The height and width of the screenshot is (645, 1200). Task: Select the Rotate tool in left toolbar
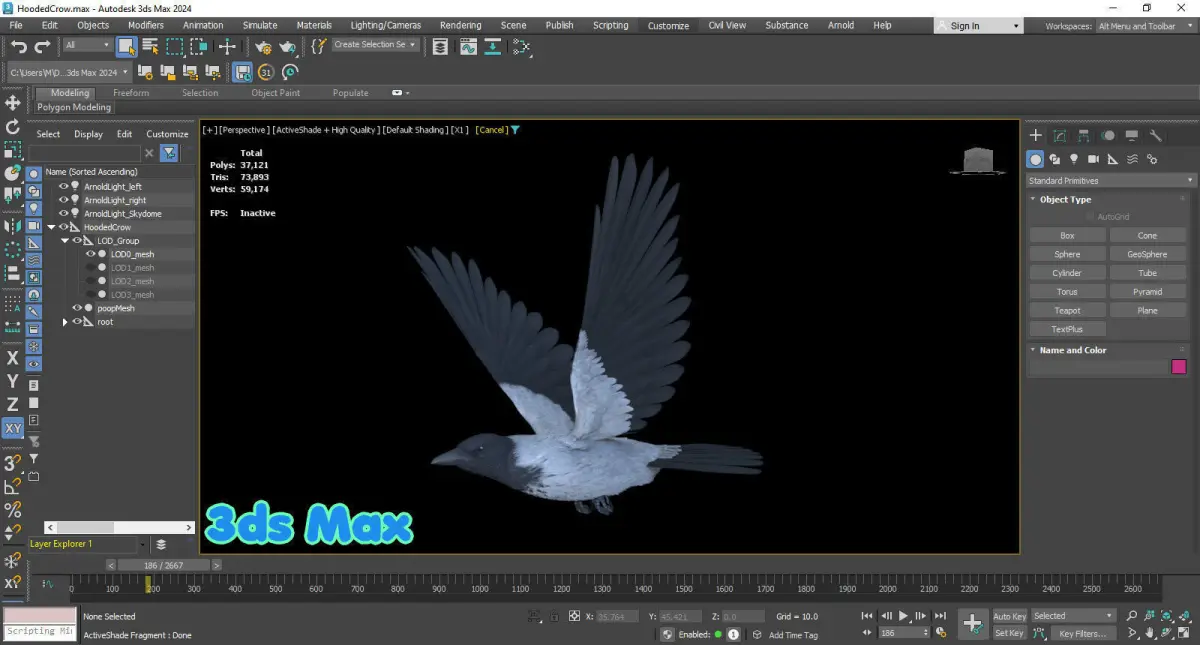[x=13, y=127]
